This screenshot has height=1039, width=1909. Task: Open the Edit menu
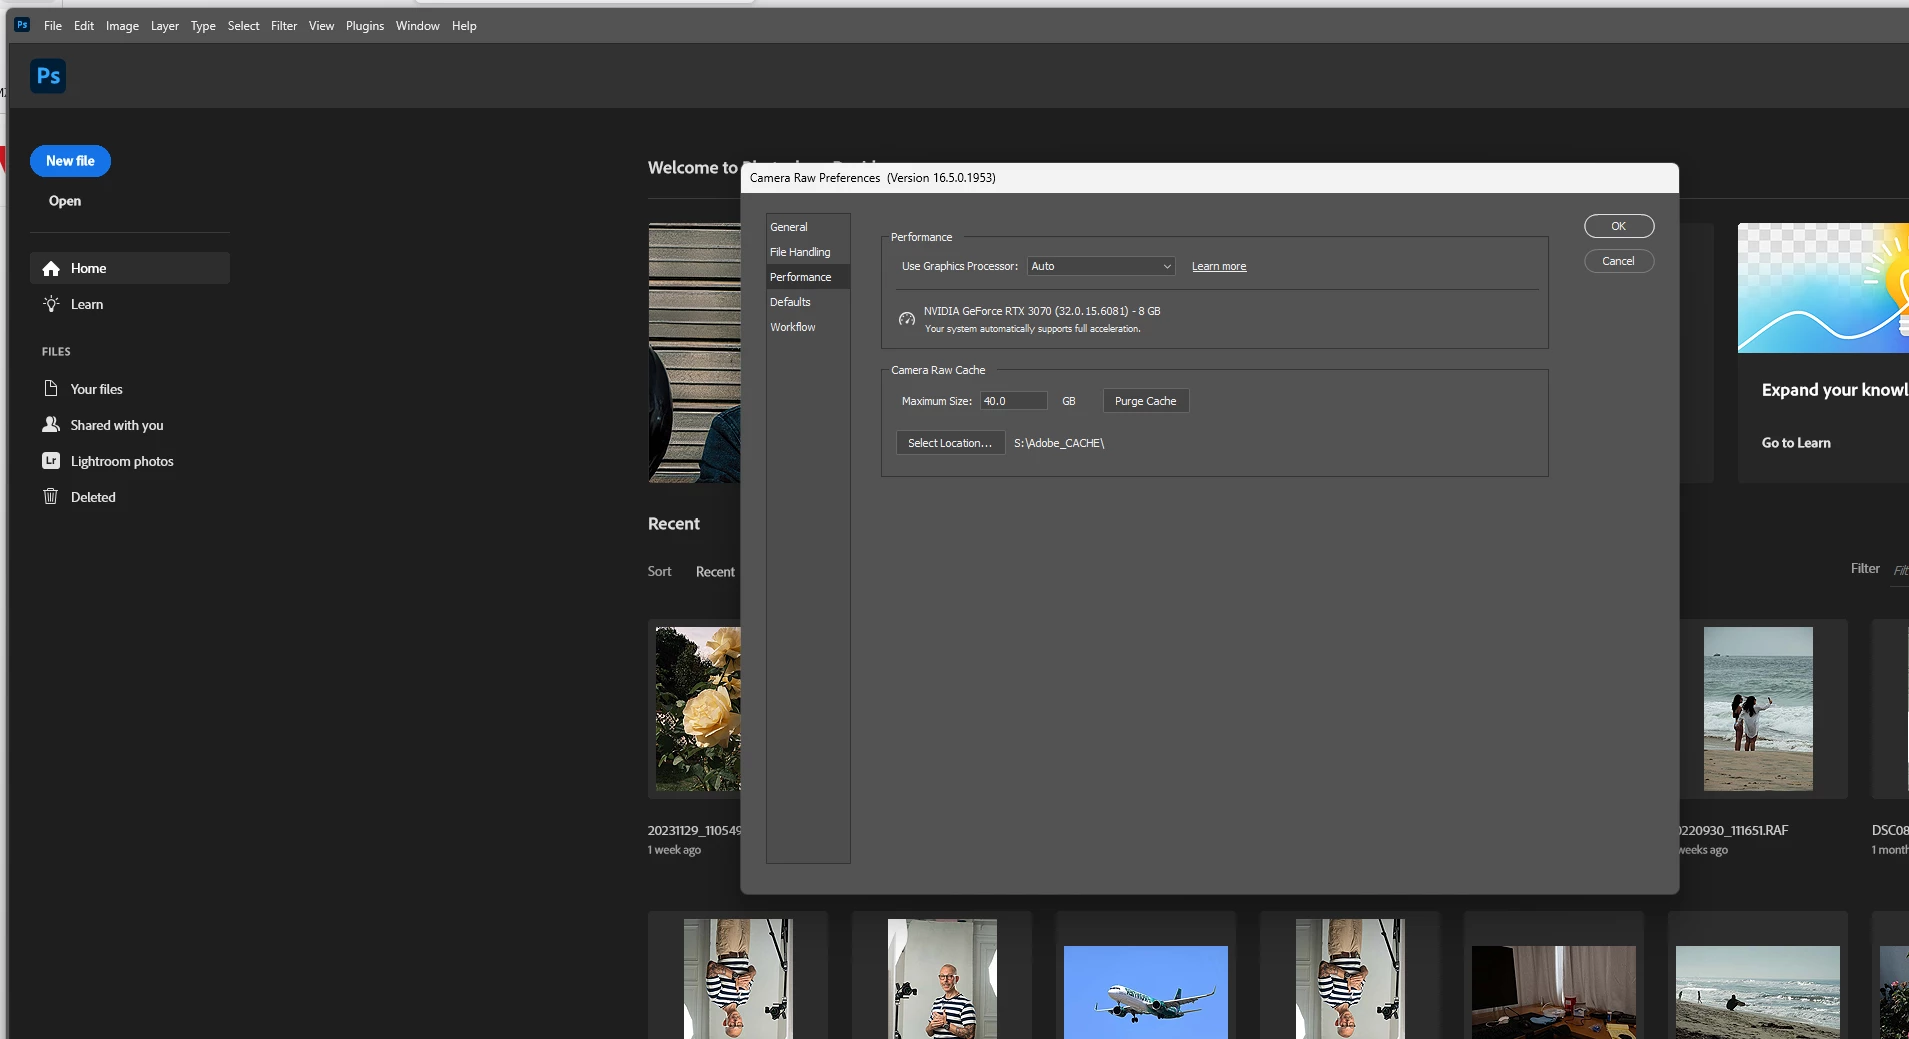point(84,26)
